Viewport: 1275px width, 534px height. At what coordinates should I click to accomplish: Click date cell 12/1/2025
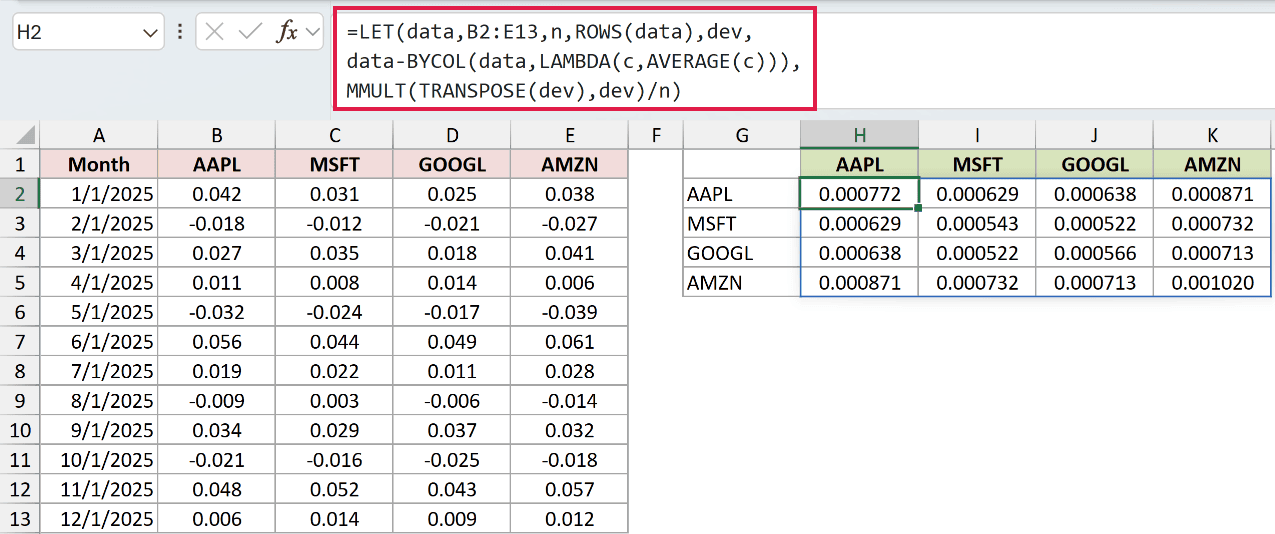99,519
